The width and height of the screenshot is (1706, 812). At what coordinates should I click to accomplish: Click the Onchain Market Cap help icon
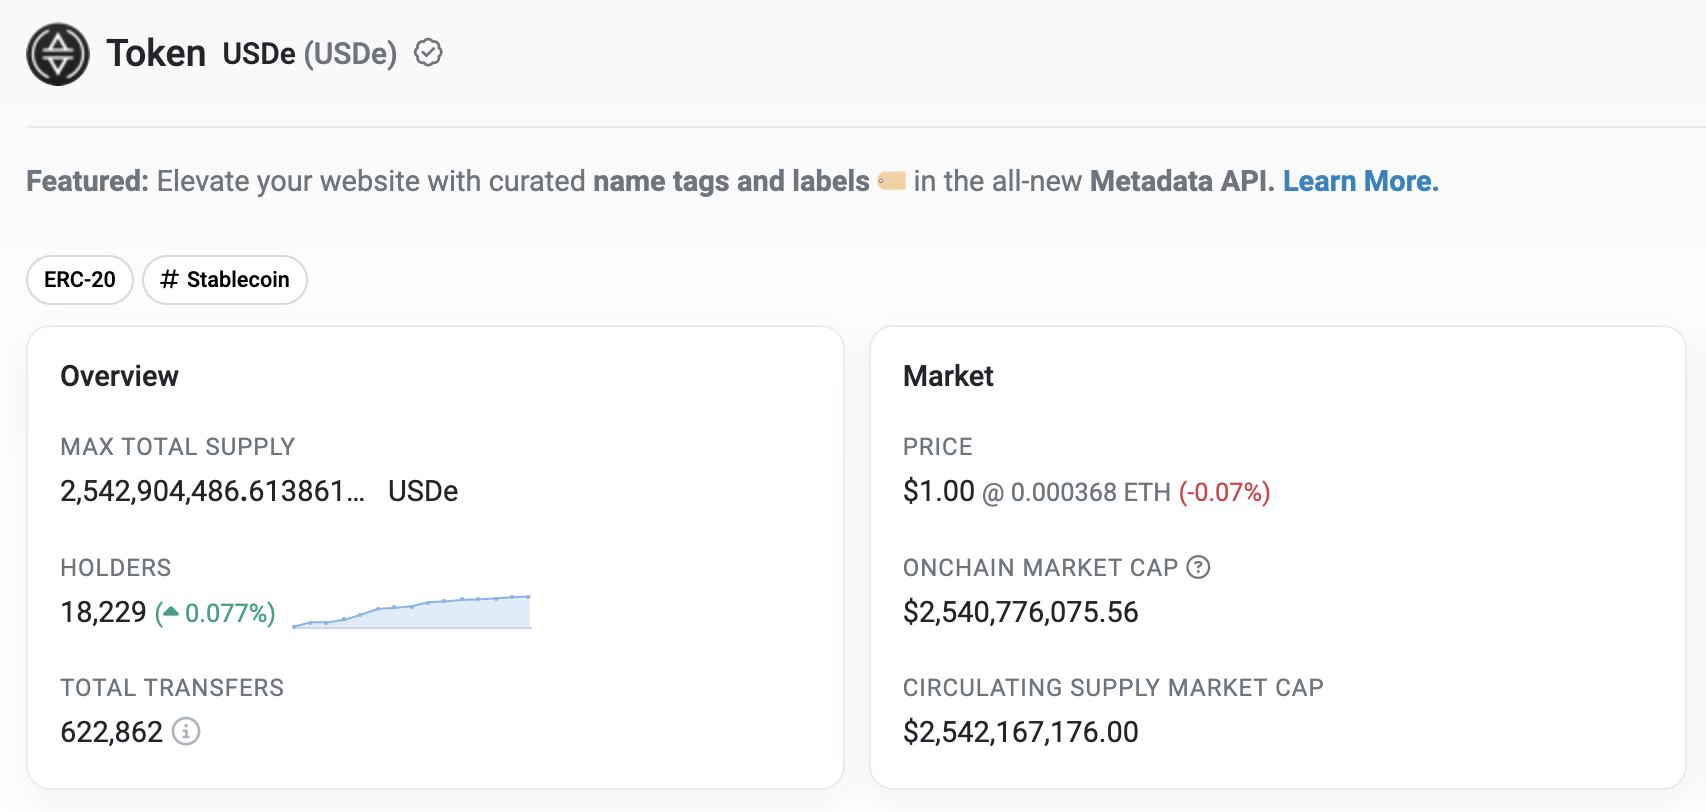tap(1198, 568)
